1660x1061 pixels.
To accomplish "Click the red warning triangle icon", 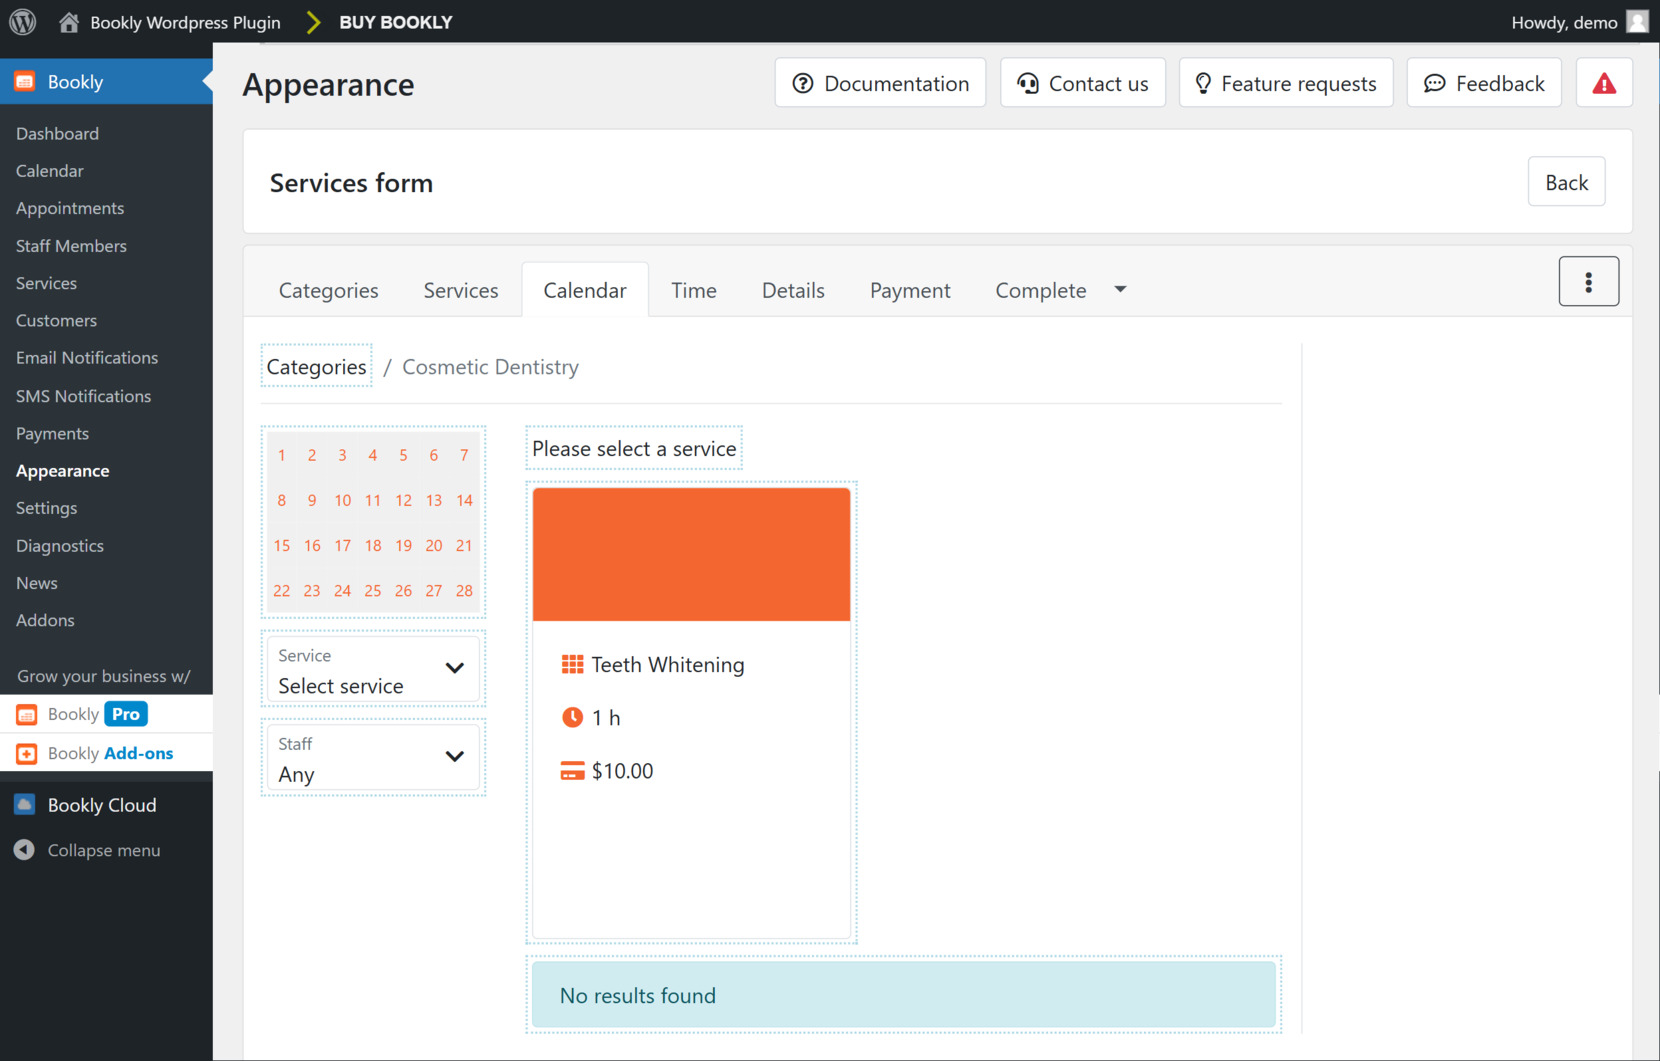I will [1604, 84].
